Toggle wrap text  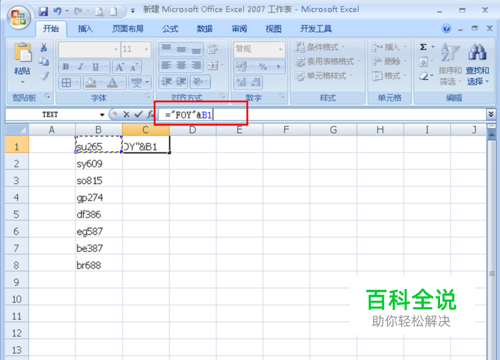(x=213, y=49)
